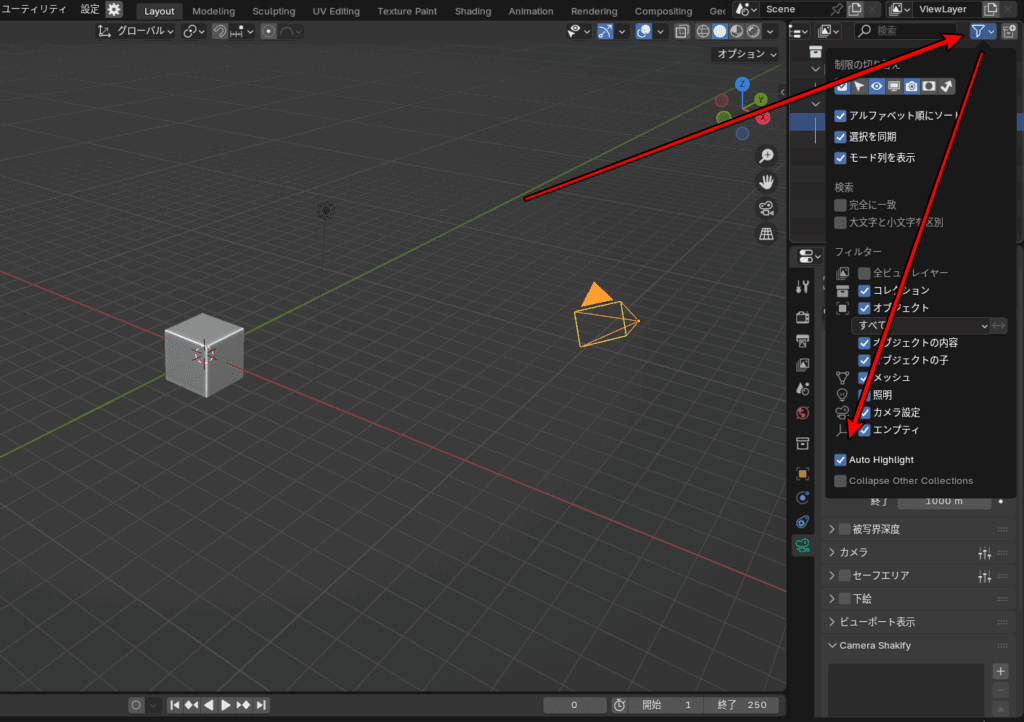Toggle camera view with the camera gizmo

[766, 208]
